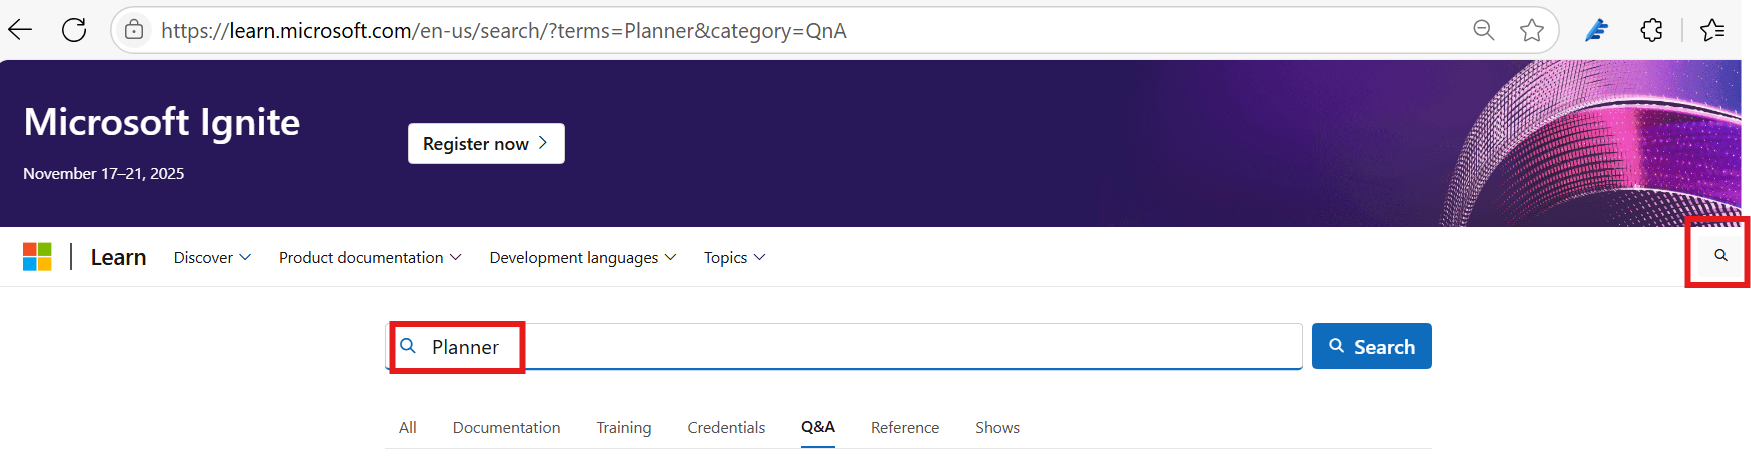This screenshot has height=457, width=1751.
Task: Click the blue feather extension icon
Action: [x=1596, y=30]
